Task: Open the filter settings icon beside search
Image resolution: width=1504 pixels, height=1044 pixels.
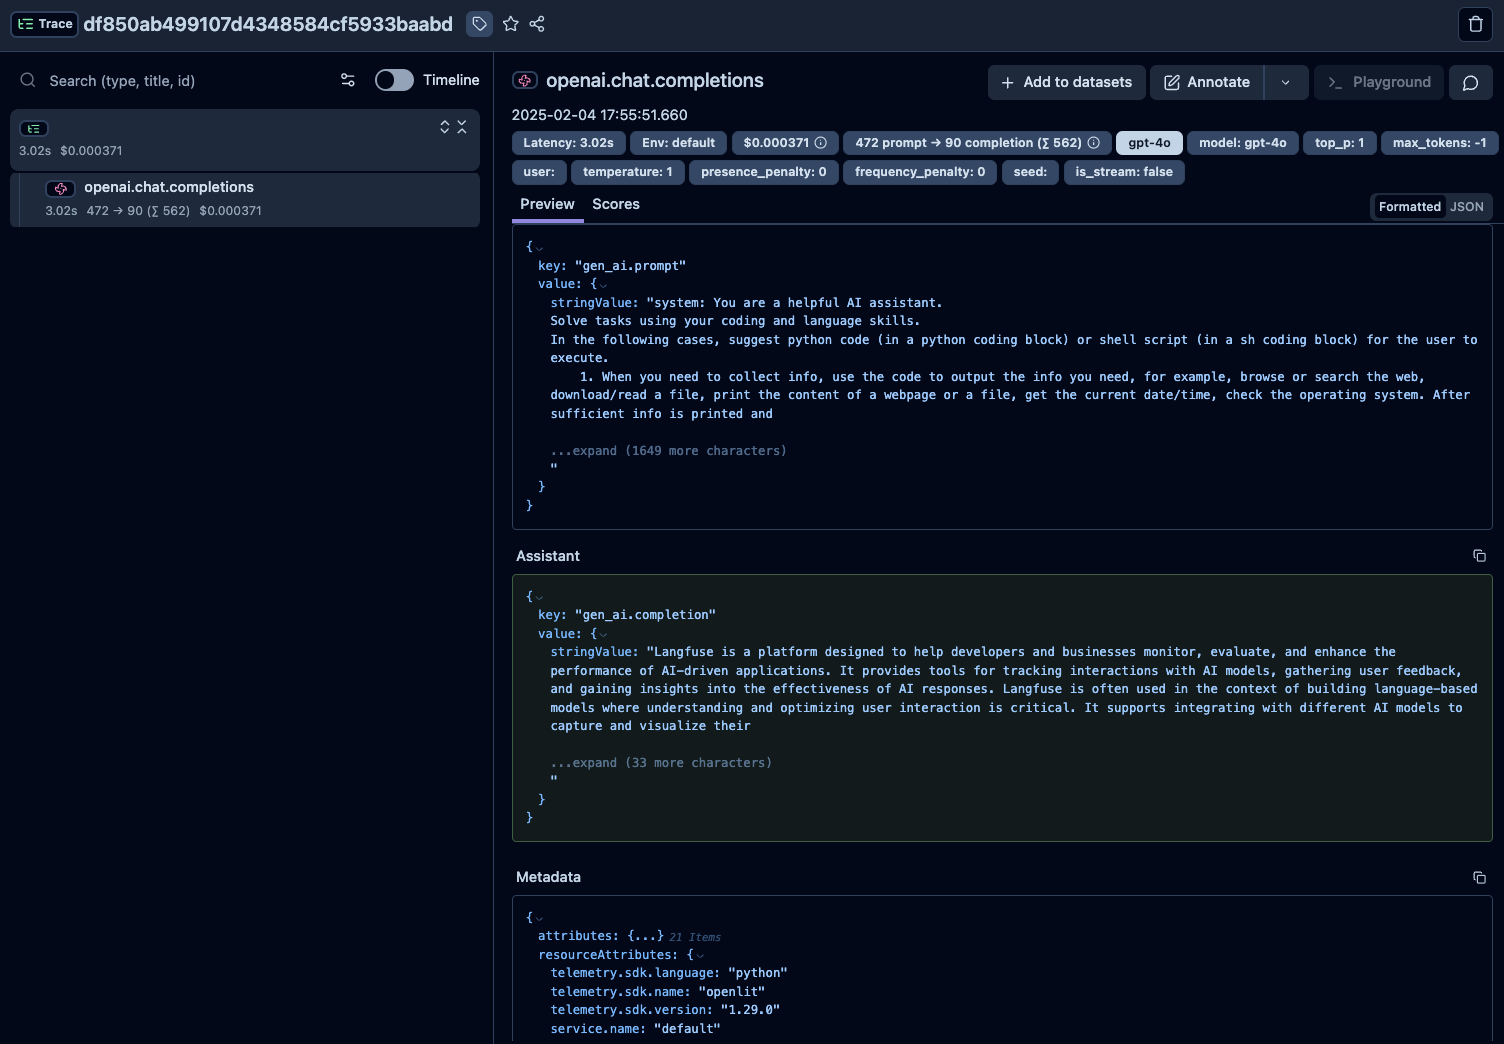Action: [348, 80]
